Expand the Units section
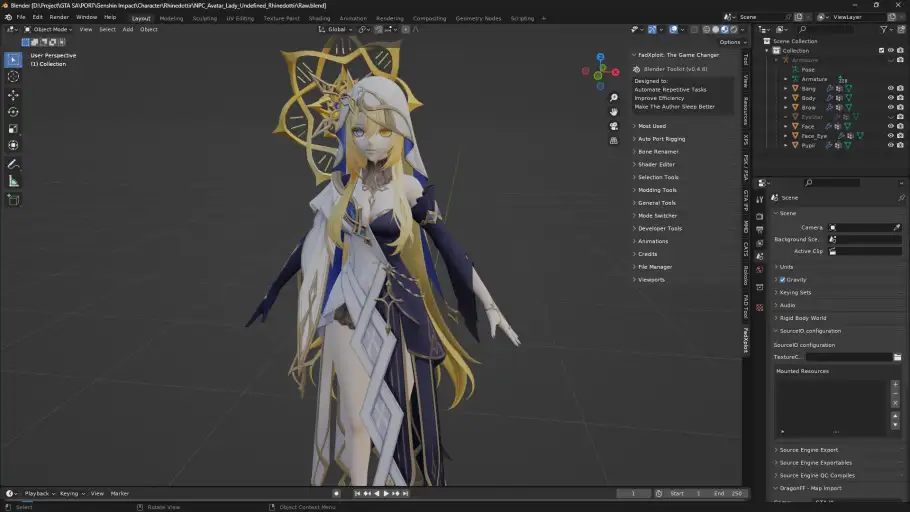Image resolution: width=910 pixels, height=512 pixels. pos(786,267)
